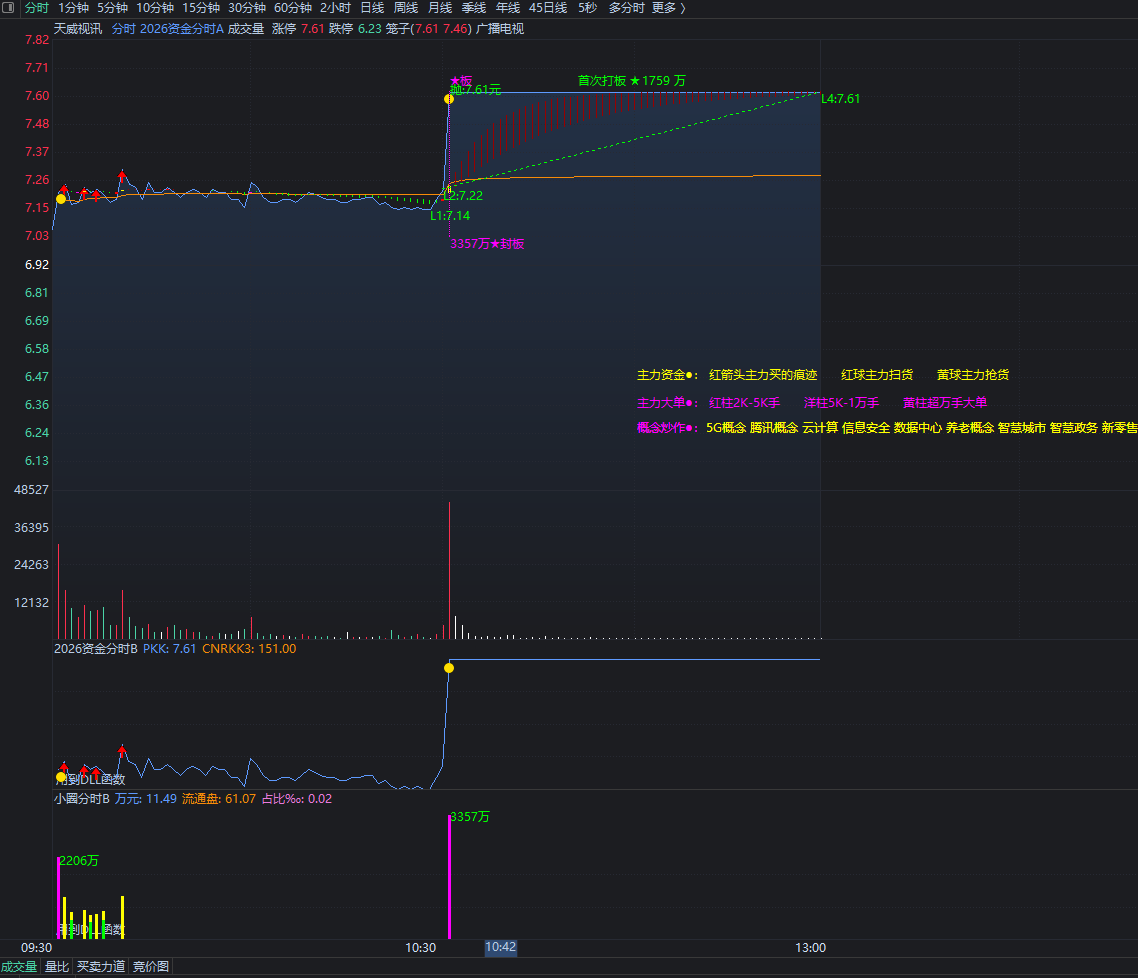
Task: Click the 信息安全 concept tag
Action: click(866, 428)
